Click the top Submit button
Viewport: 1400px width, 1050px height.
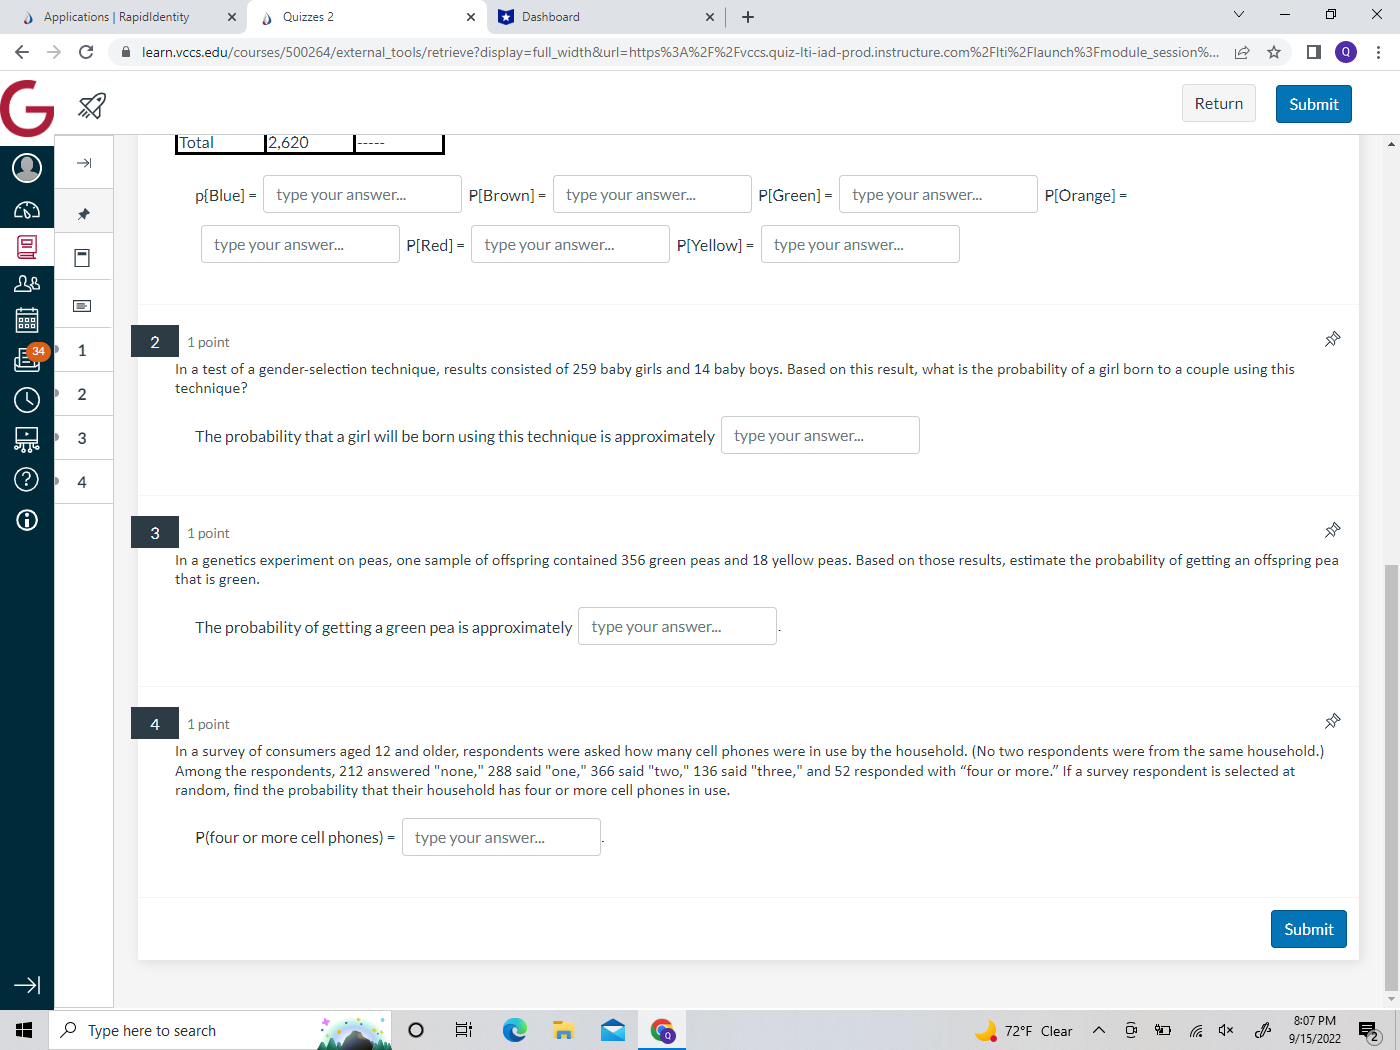(x=1313, y=104)
